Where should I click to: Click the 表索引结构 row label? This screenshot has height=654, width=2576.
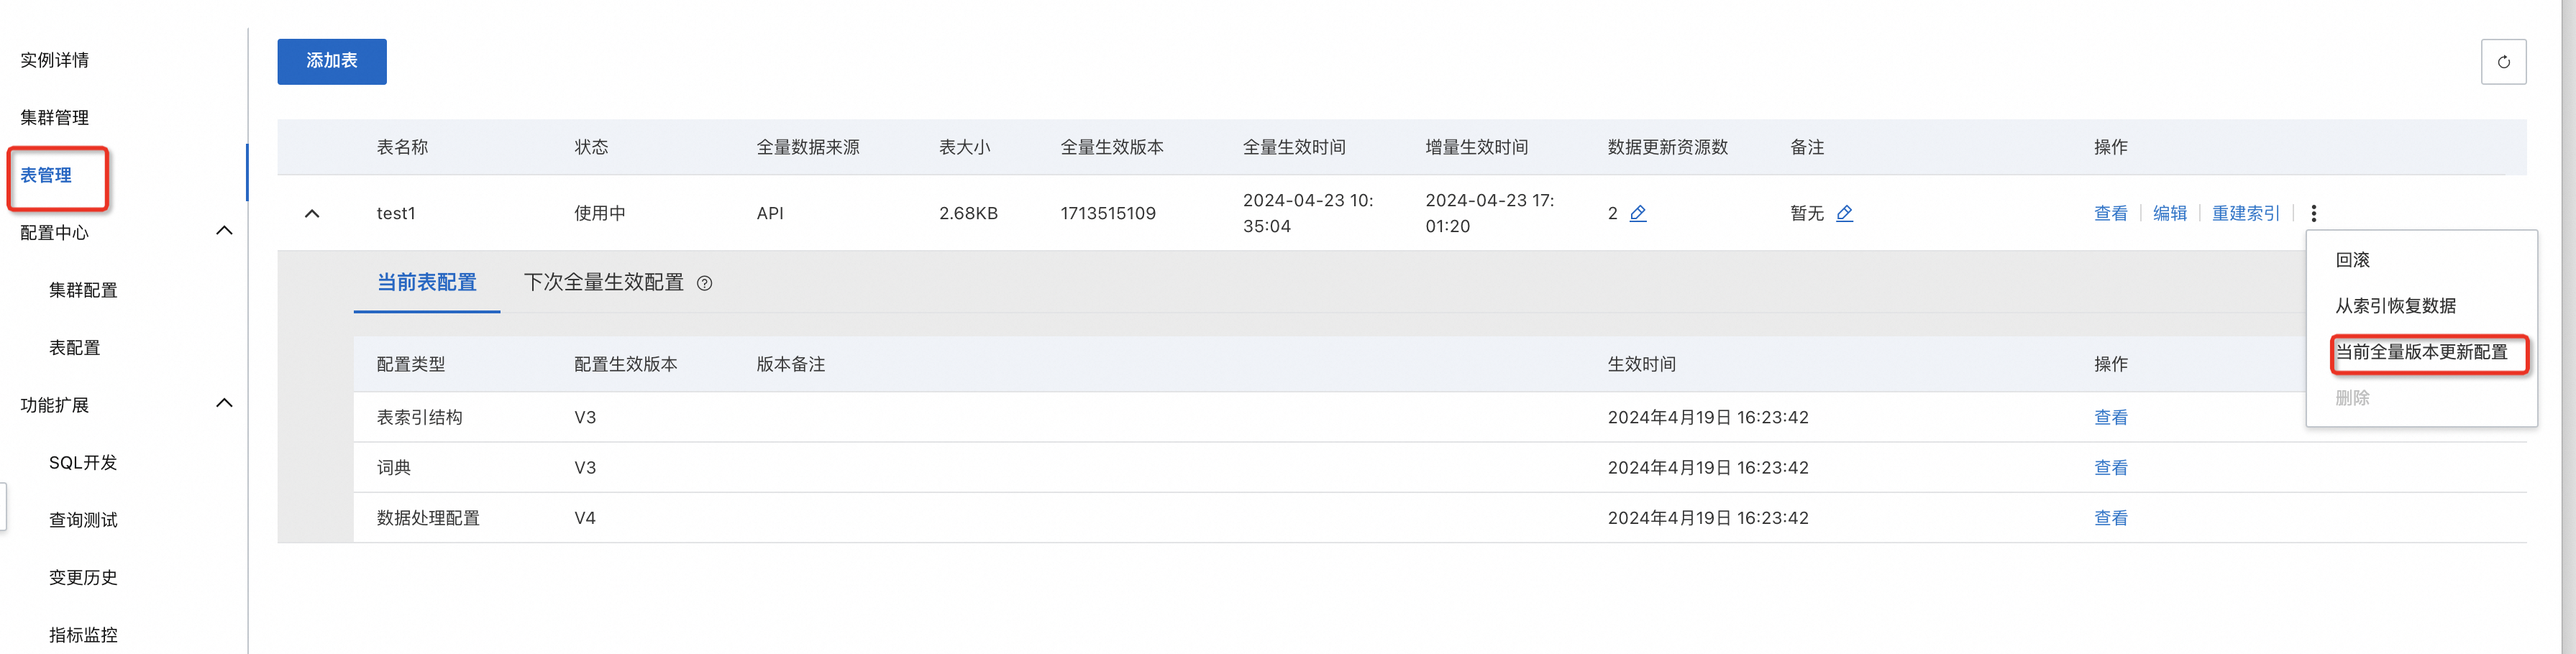419,417
